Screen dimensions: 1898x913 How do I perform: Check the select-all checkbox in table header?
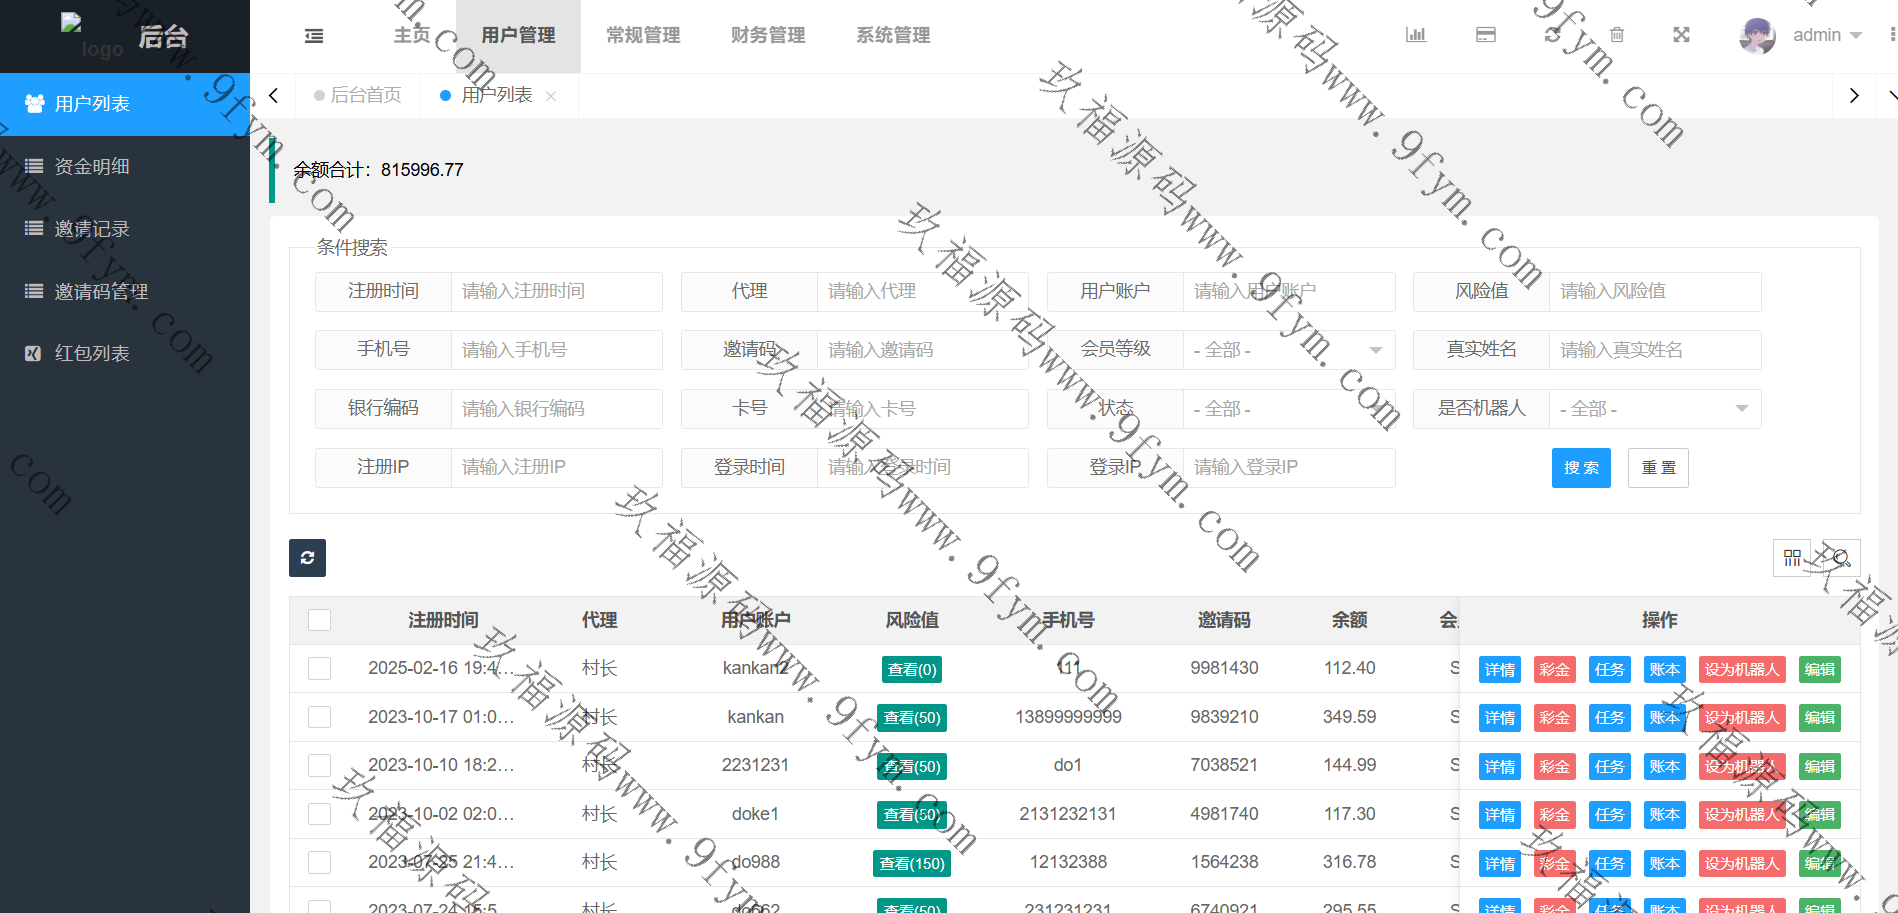pos(320,620)
